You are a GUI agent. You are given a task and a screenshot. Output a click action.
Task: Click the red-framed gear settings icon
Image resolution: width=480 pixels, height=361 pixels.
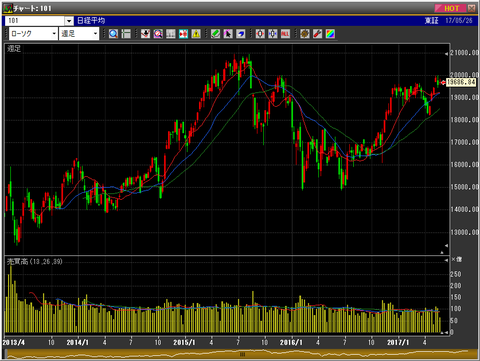click(x=260, y=34)
